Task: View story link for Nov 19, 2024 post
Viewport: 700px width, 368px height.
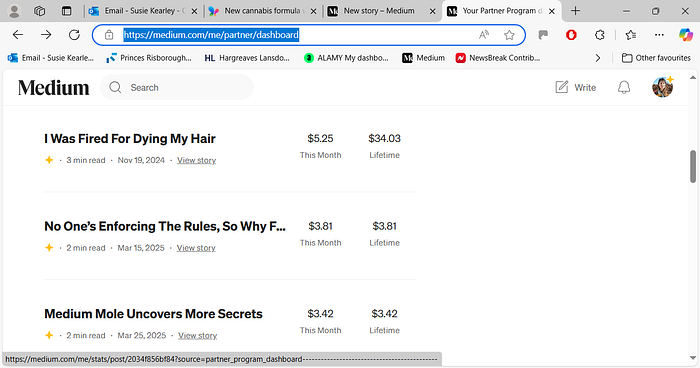Action: pos(196,160)
